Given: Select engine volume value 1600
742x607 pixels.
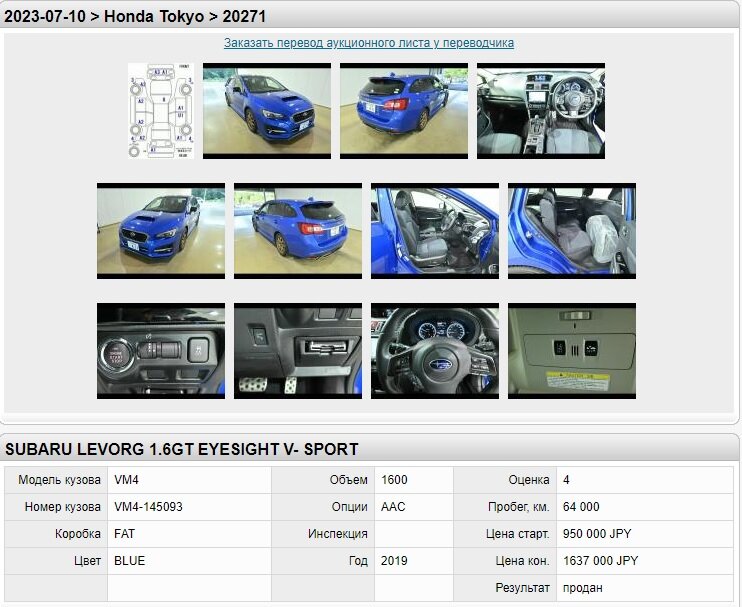Looking at the screenshot, I should [x=394, y=480].
